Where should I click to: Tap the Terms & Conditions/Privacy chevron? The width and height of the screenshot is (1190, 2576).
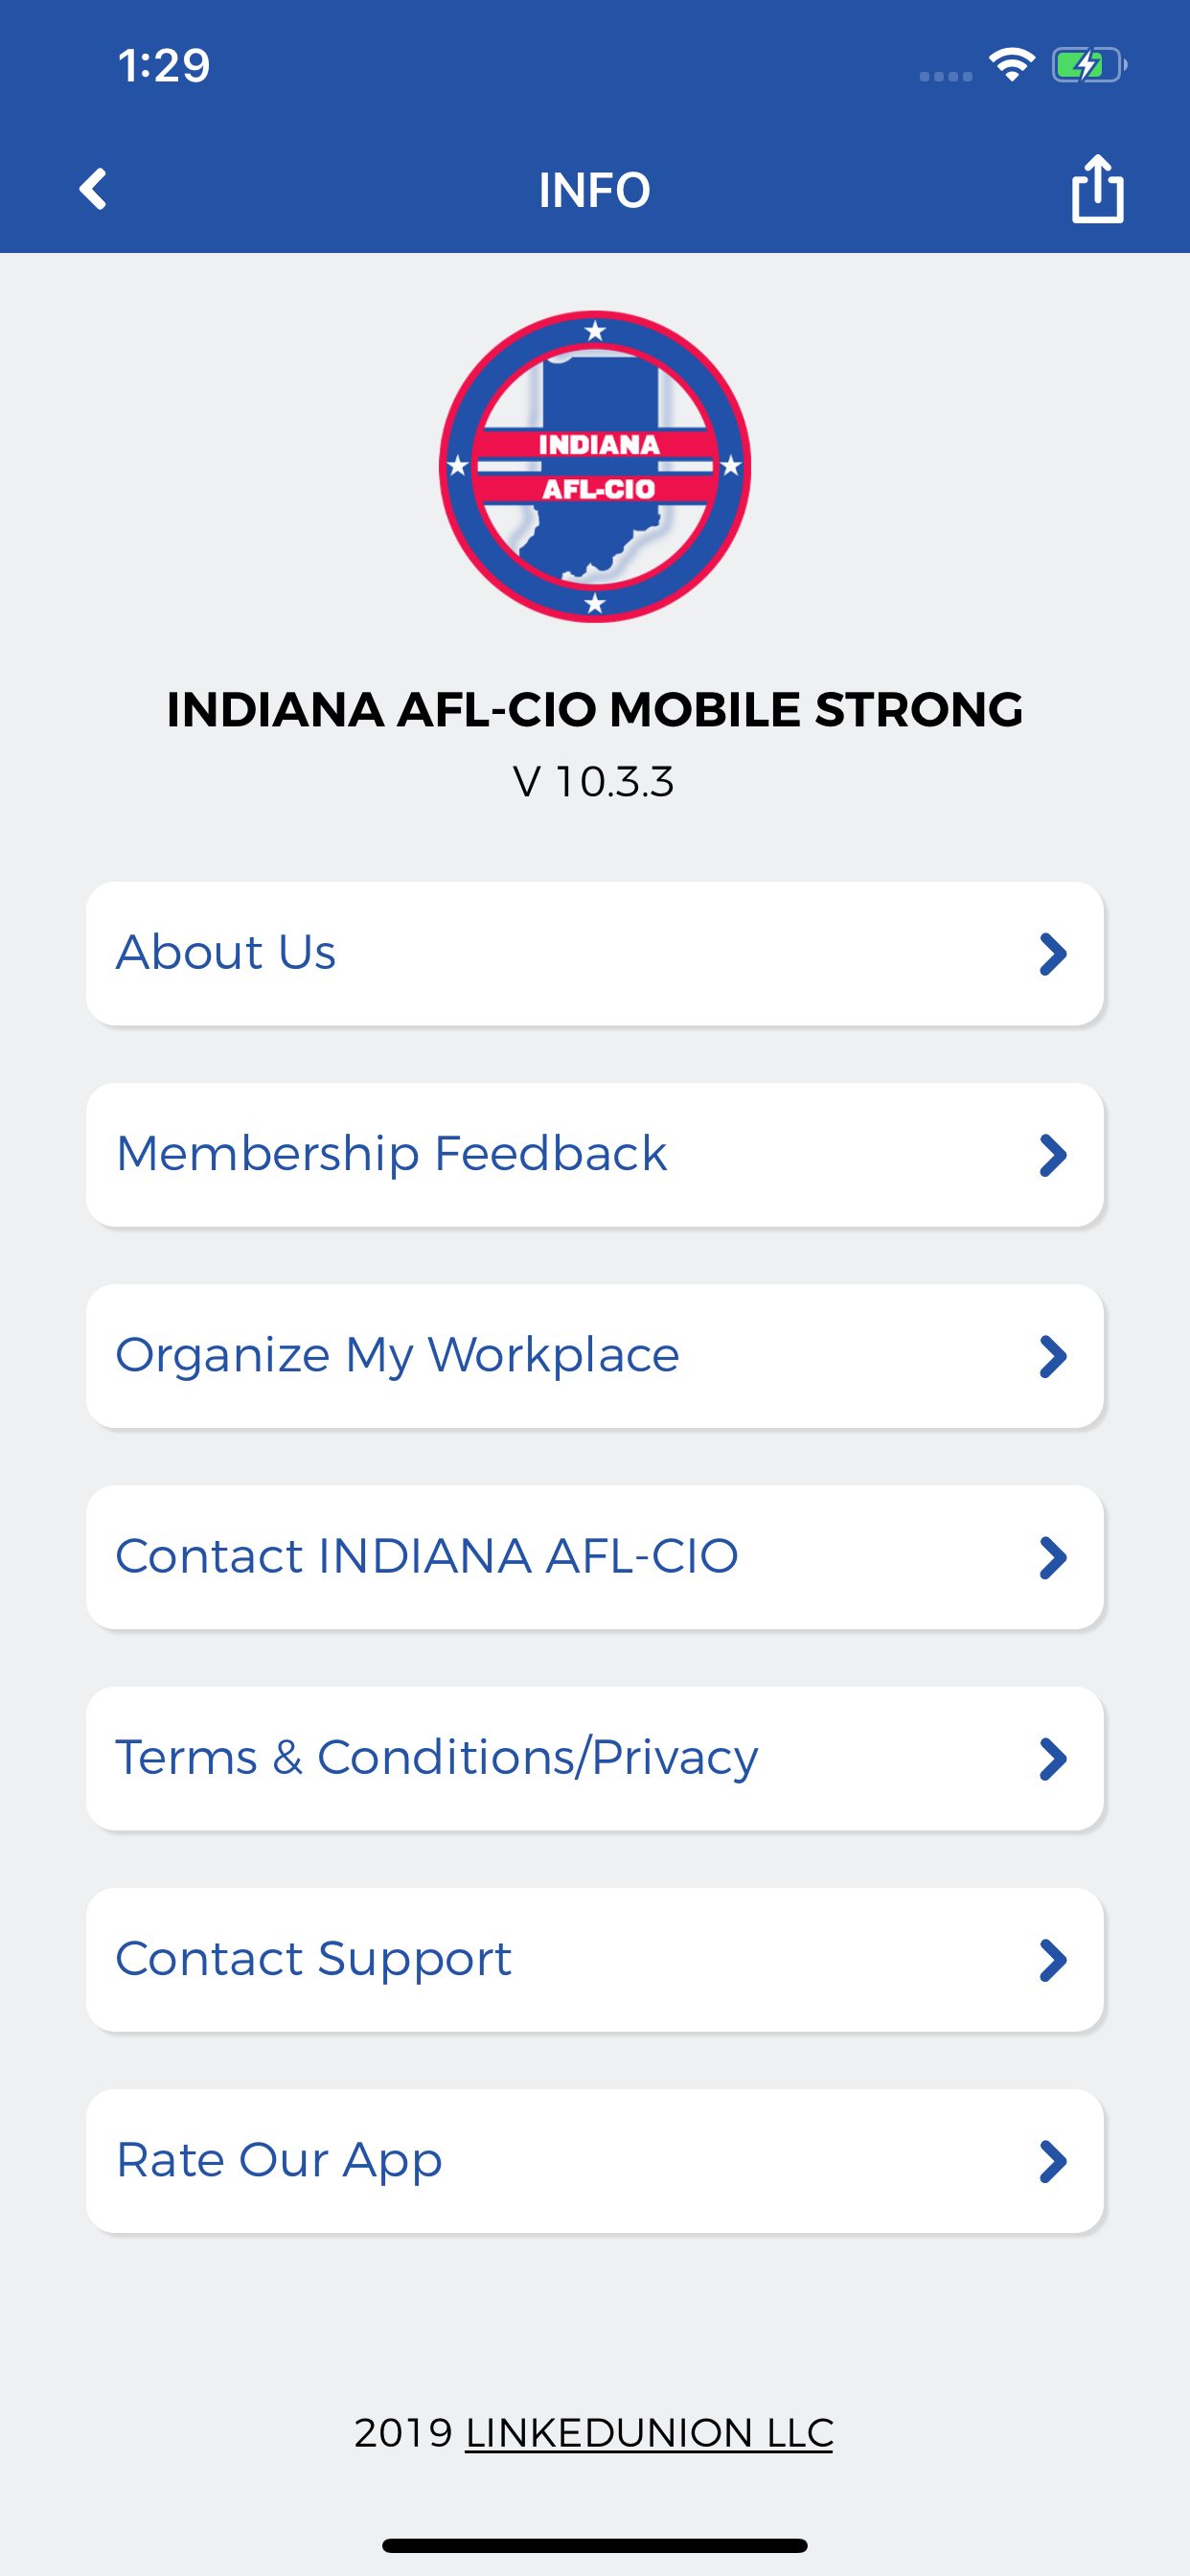tap(1053, 1759)
